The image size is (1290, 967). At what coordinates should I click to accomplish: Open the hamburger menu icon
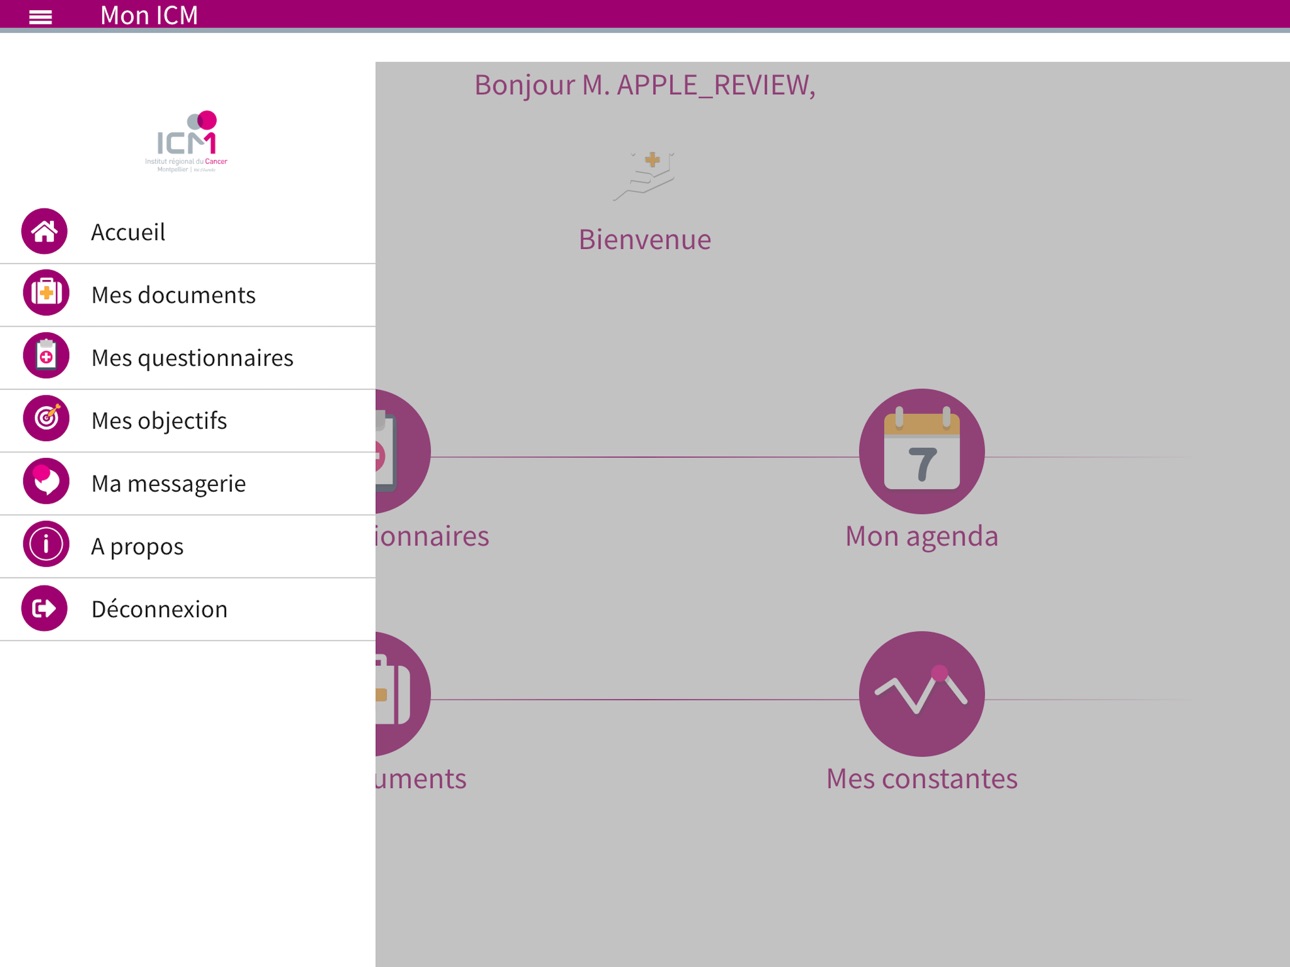pos(40,16)
